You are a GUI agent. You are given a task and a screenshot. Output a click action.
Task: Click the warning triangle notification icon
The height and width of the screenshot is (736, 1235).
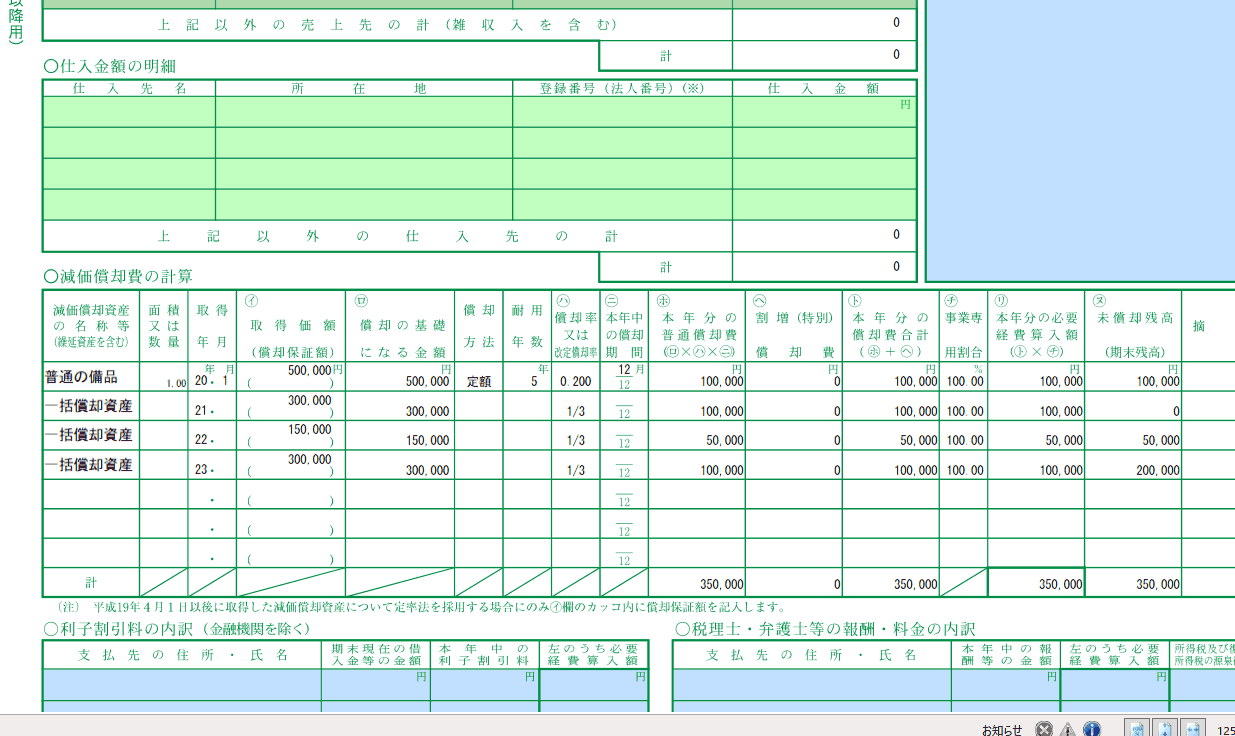tap(1068, 729)
